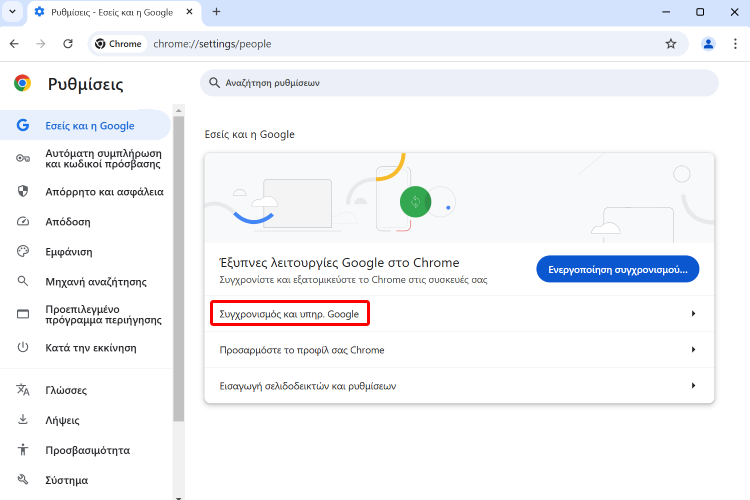Image resolution: width=750 pixels, height=500 pixels.
Task: Expand arrow on Συγχρονισμός και υπηρ. Google row
Action: 693,314
